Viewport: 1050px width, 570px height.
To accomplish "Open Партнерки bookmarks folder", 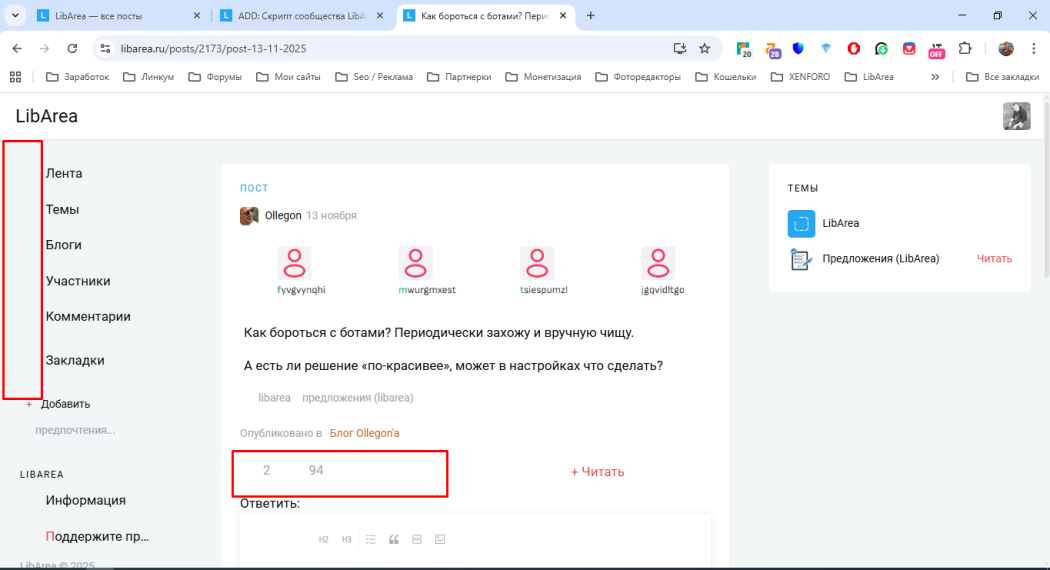I will point(459,77).
